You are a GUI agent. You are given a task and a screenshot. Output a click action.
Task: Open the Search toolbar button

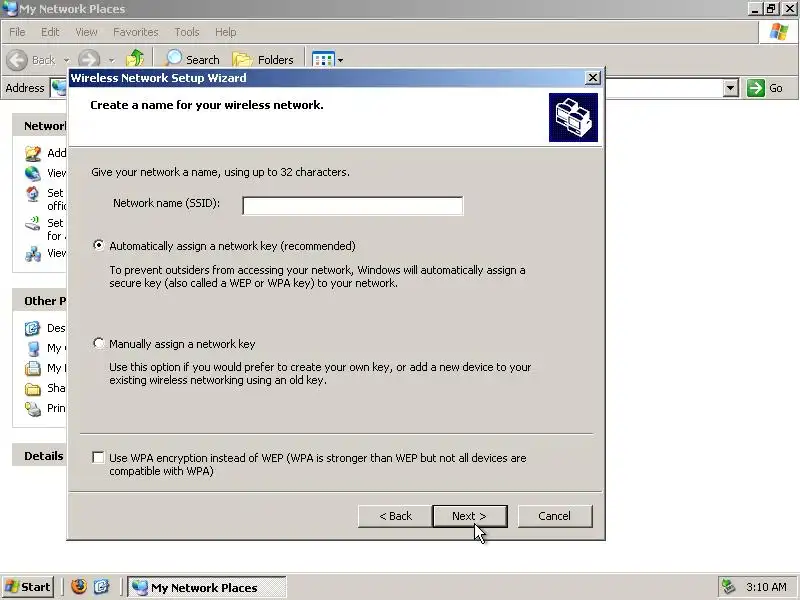[x=192, y=60]
